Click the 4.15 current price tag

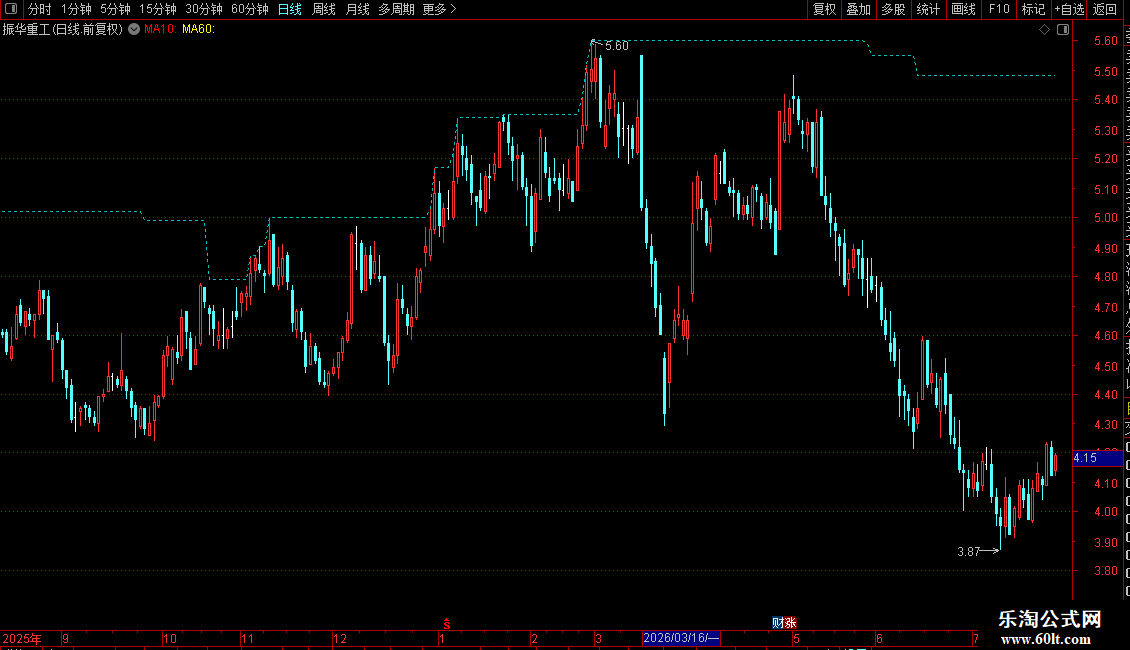tap(1098, 458)
